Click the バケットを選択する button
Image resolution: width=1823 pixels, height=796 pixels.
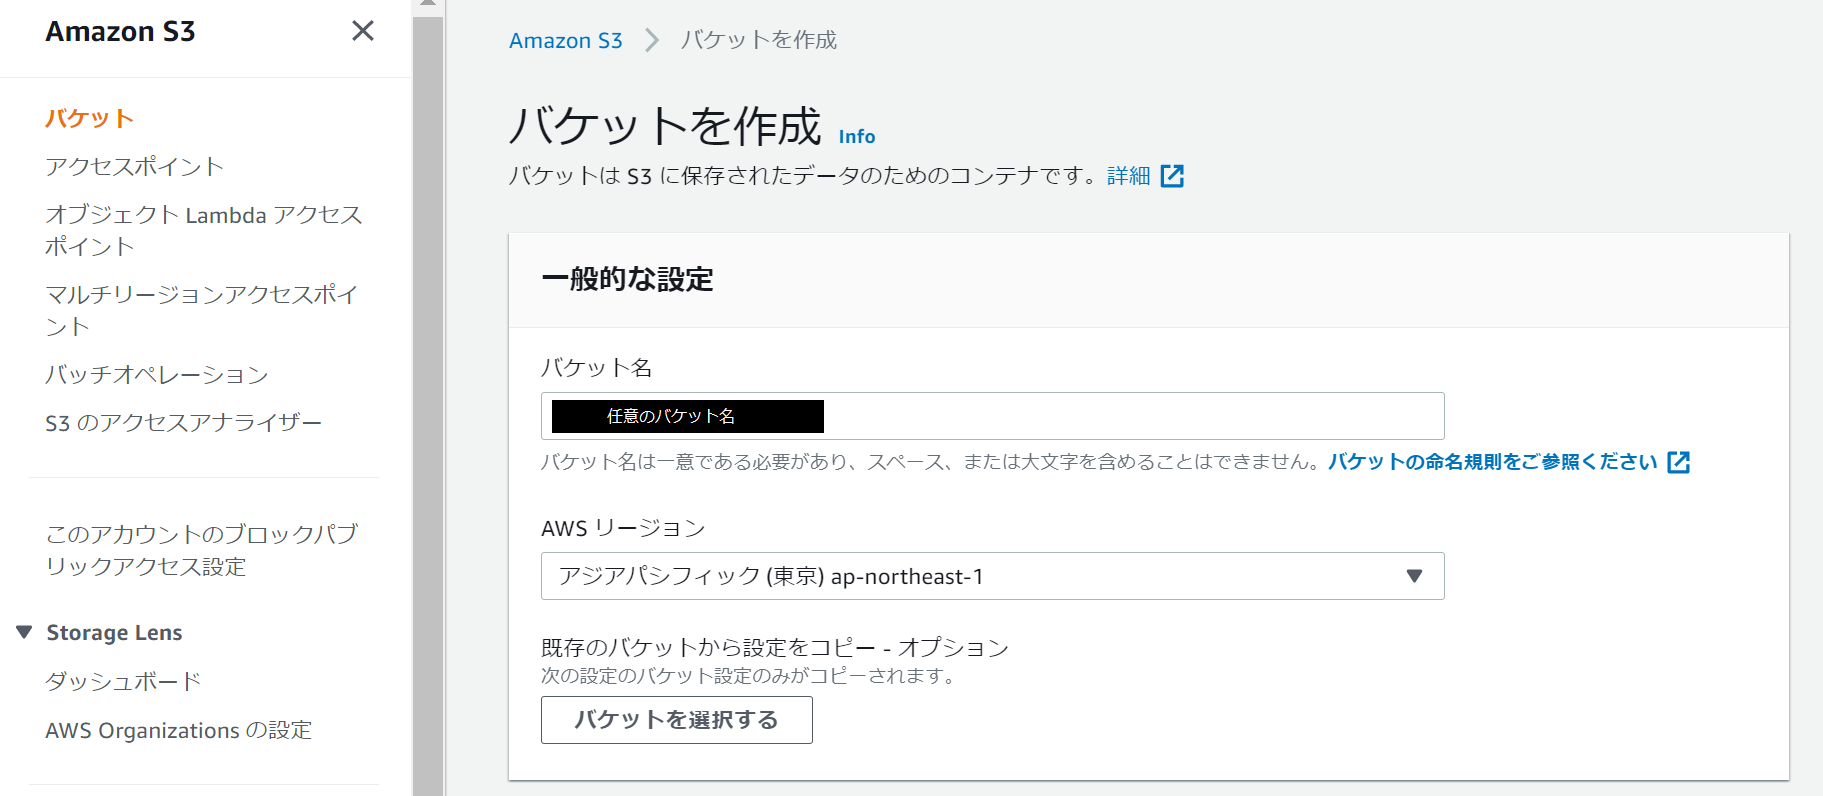(676, 720)
